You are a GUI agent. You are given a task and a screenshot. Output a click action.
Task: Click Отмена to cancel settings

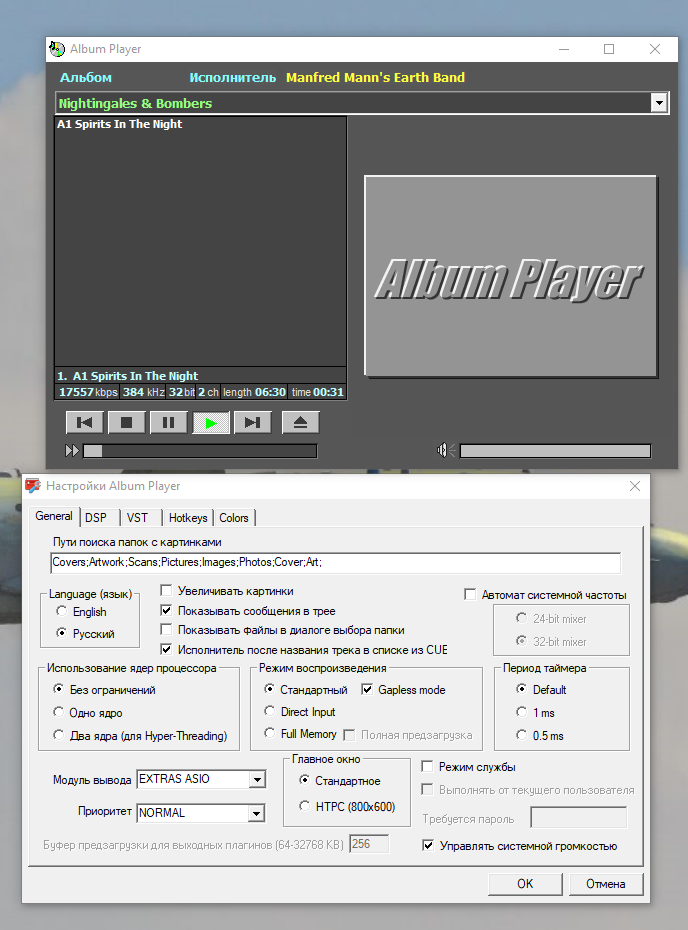click(606, 884)
